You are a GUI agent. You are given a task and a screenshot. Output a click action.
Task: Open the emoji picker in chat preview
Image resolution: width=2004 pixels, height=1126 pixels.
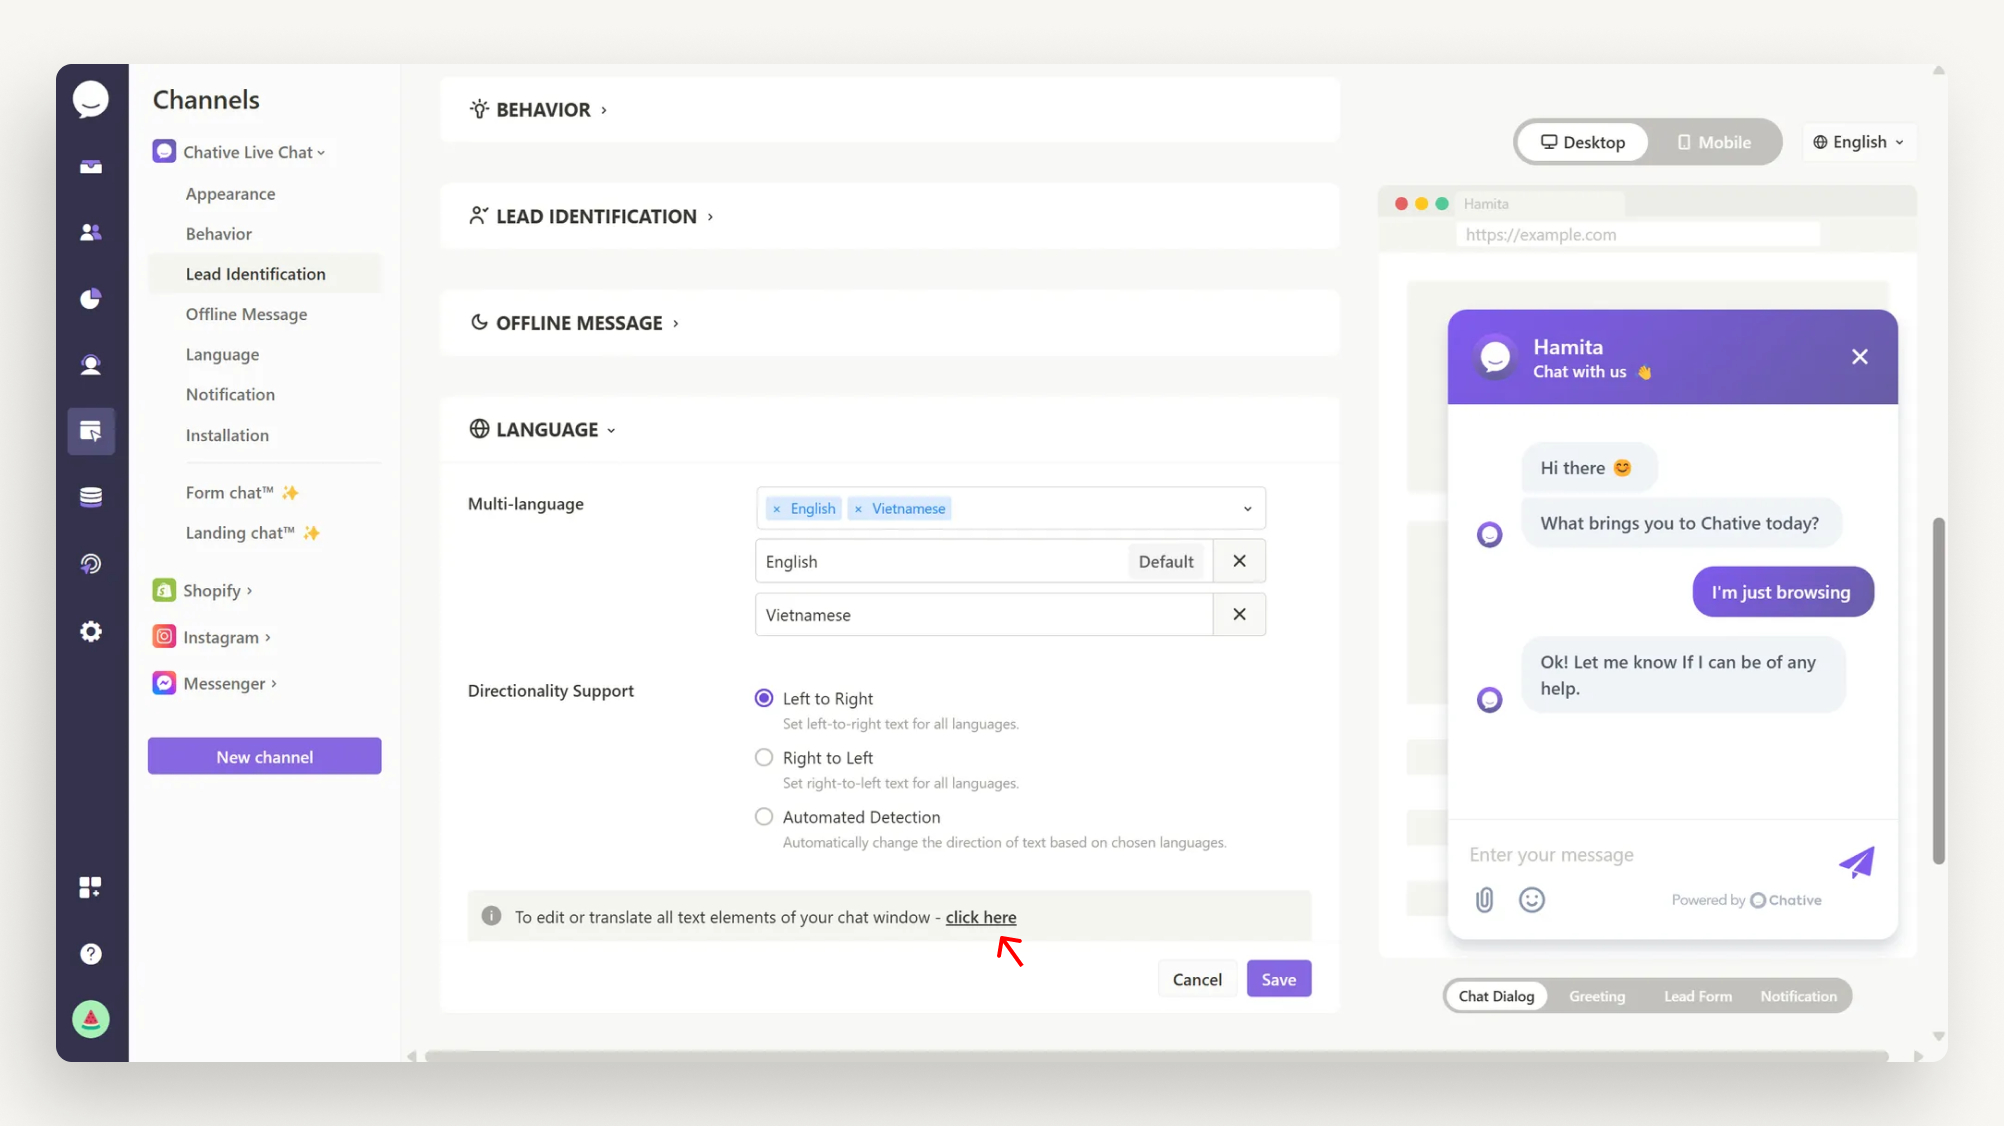point(1531,899)
